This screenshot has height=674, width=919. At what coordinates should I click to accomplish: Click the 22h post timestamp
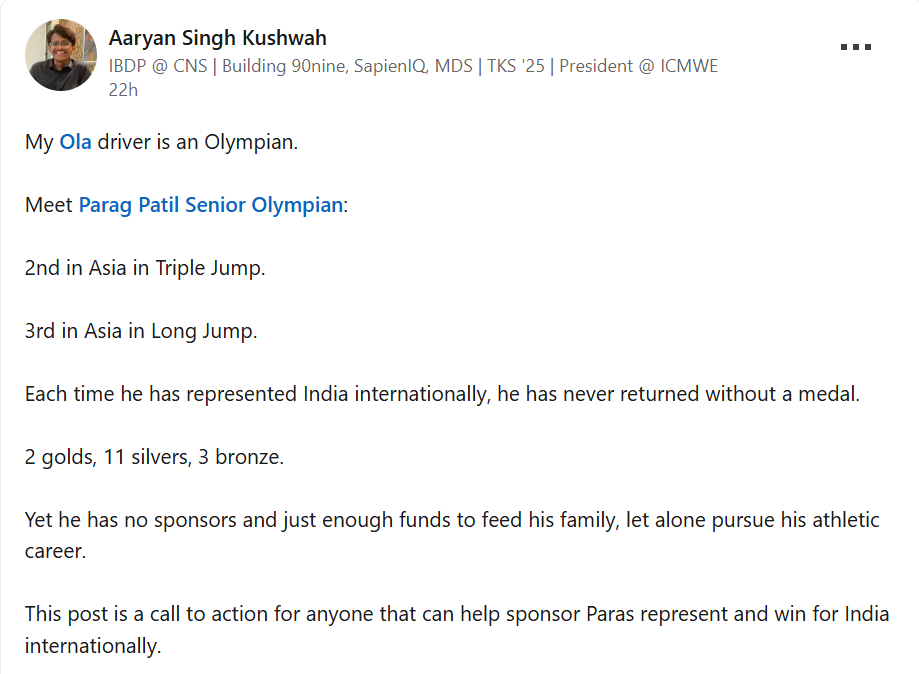point(122,90)
